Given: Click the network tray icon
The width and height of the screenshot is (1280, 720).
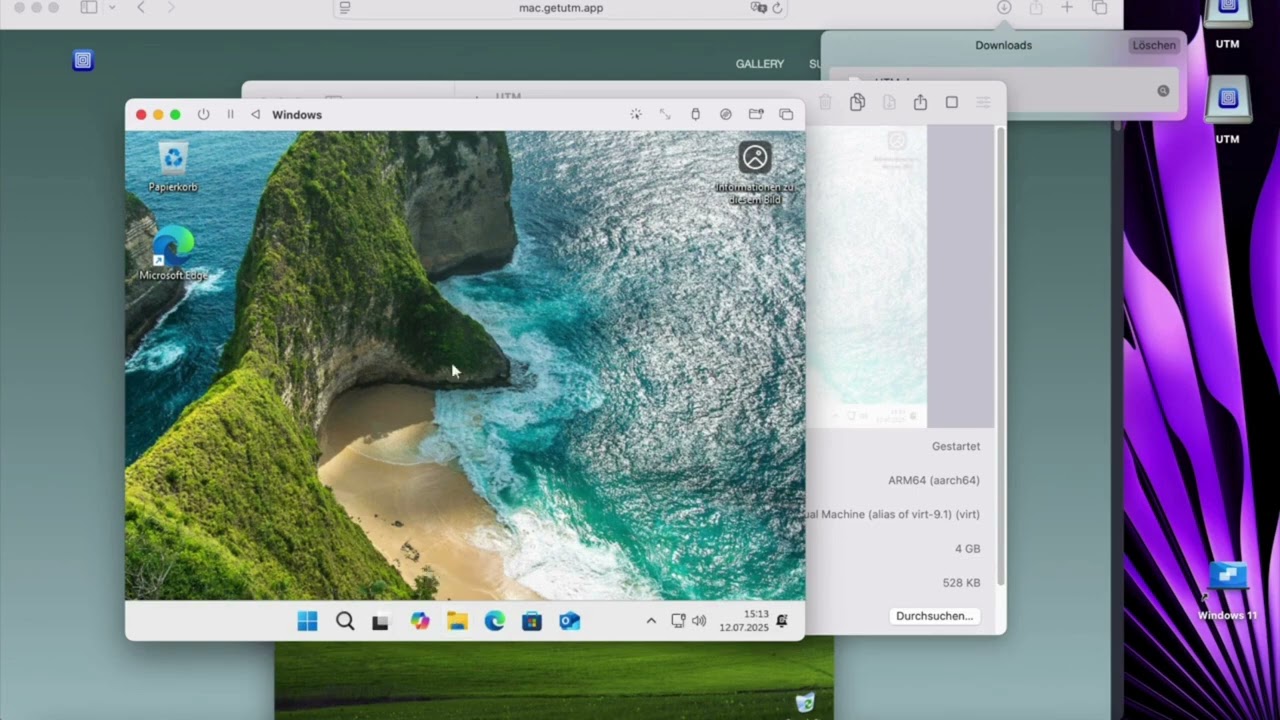Looking at the screenshot, I should point(678,621).
